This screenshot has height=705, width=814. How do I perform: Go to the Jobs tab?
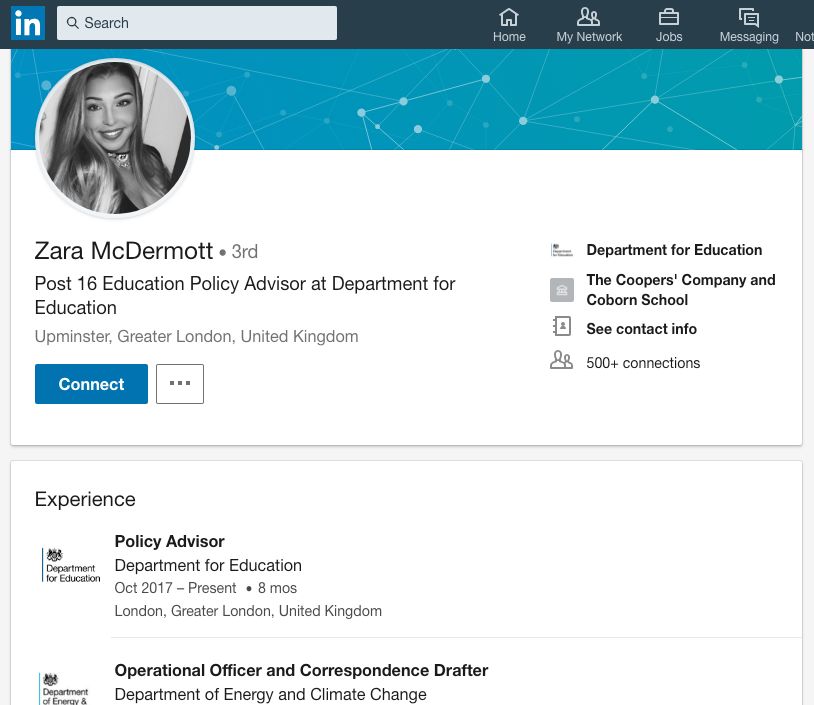[x=669, y=25]
